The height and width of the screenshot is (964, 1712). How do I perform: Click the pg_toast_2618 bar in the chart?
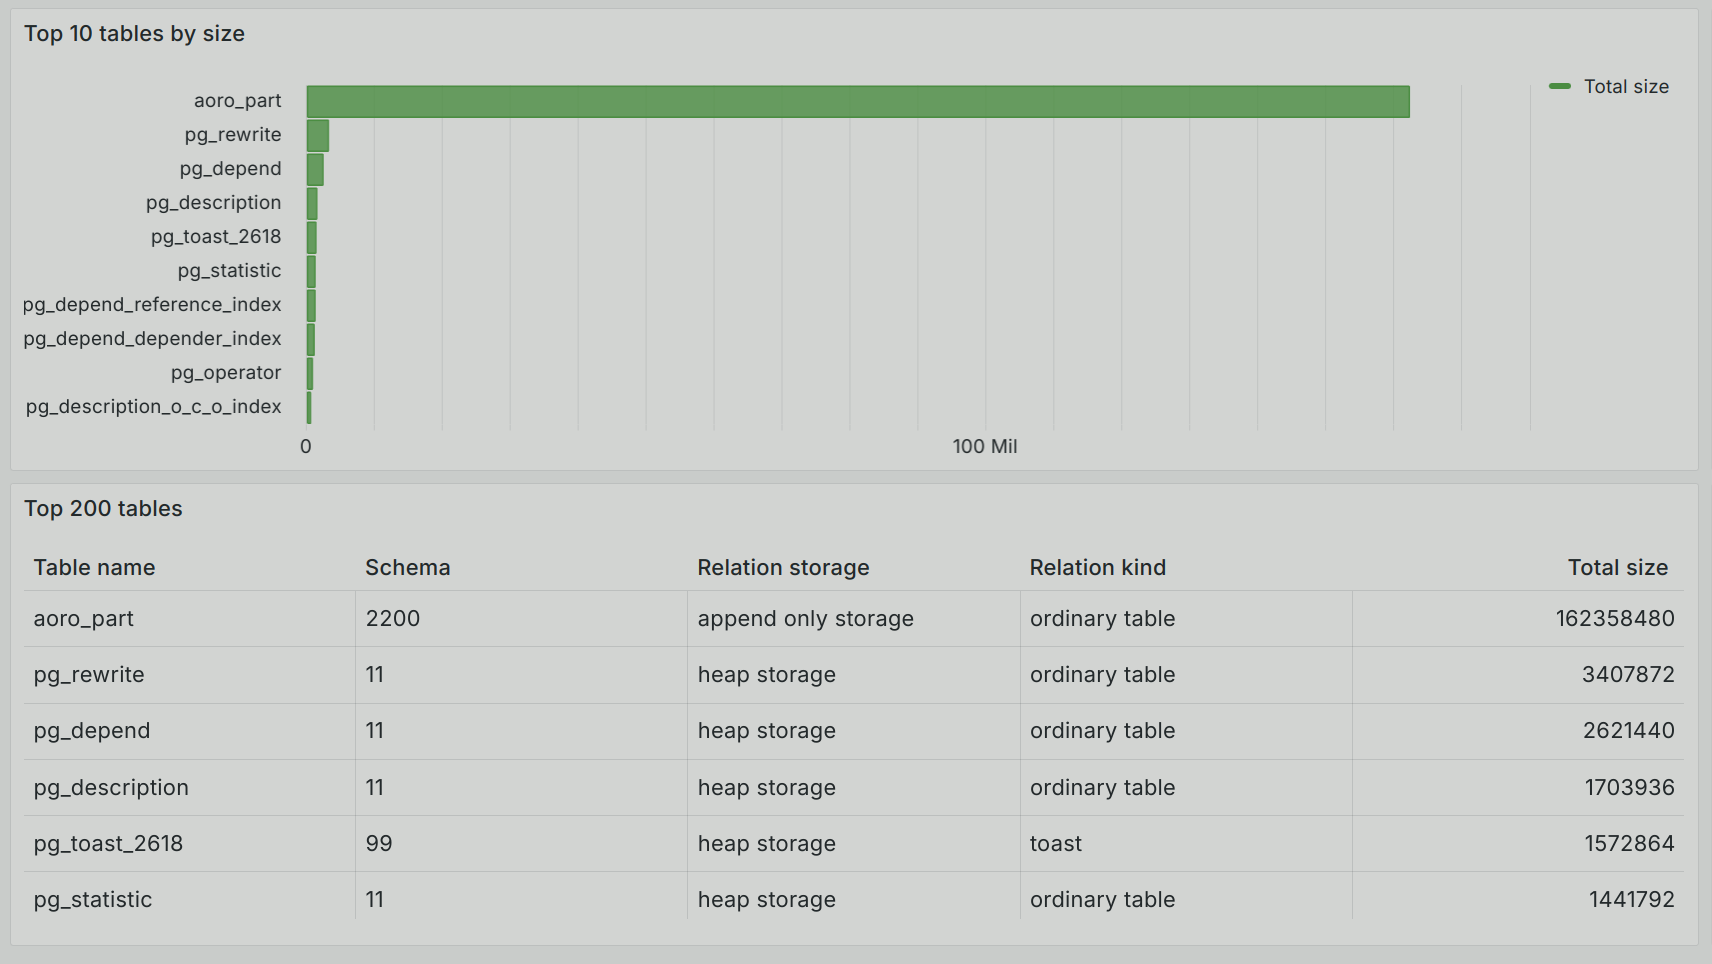pyautogui.click(x=312, y=237)
